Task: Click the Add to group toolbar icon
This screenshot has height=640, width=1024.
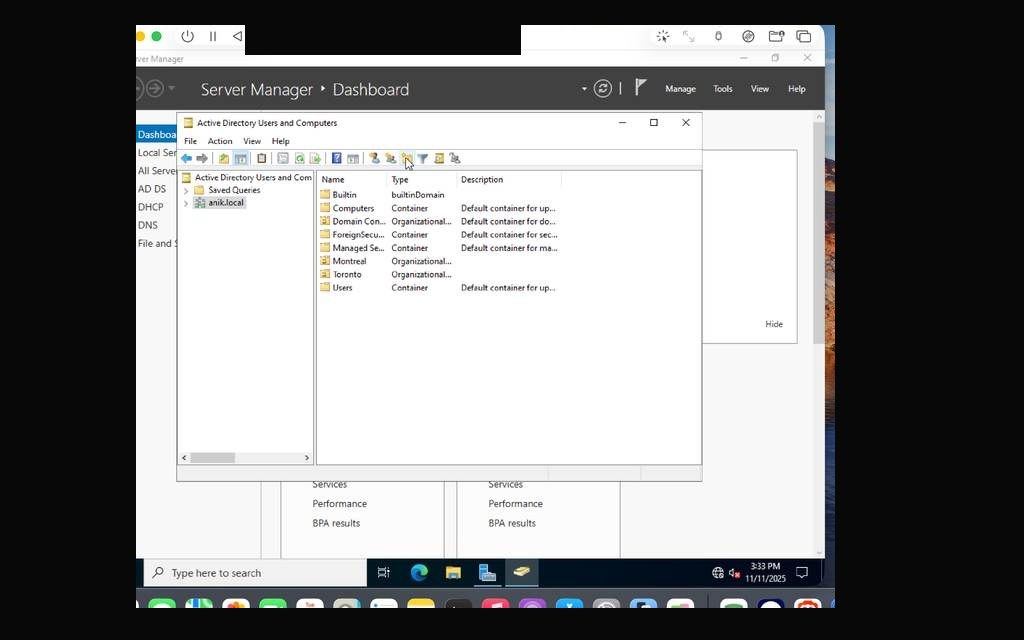Action: pos(455,159)
